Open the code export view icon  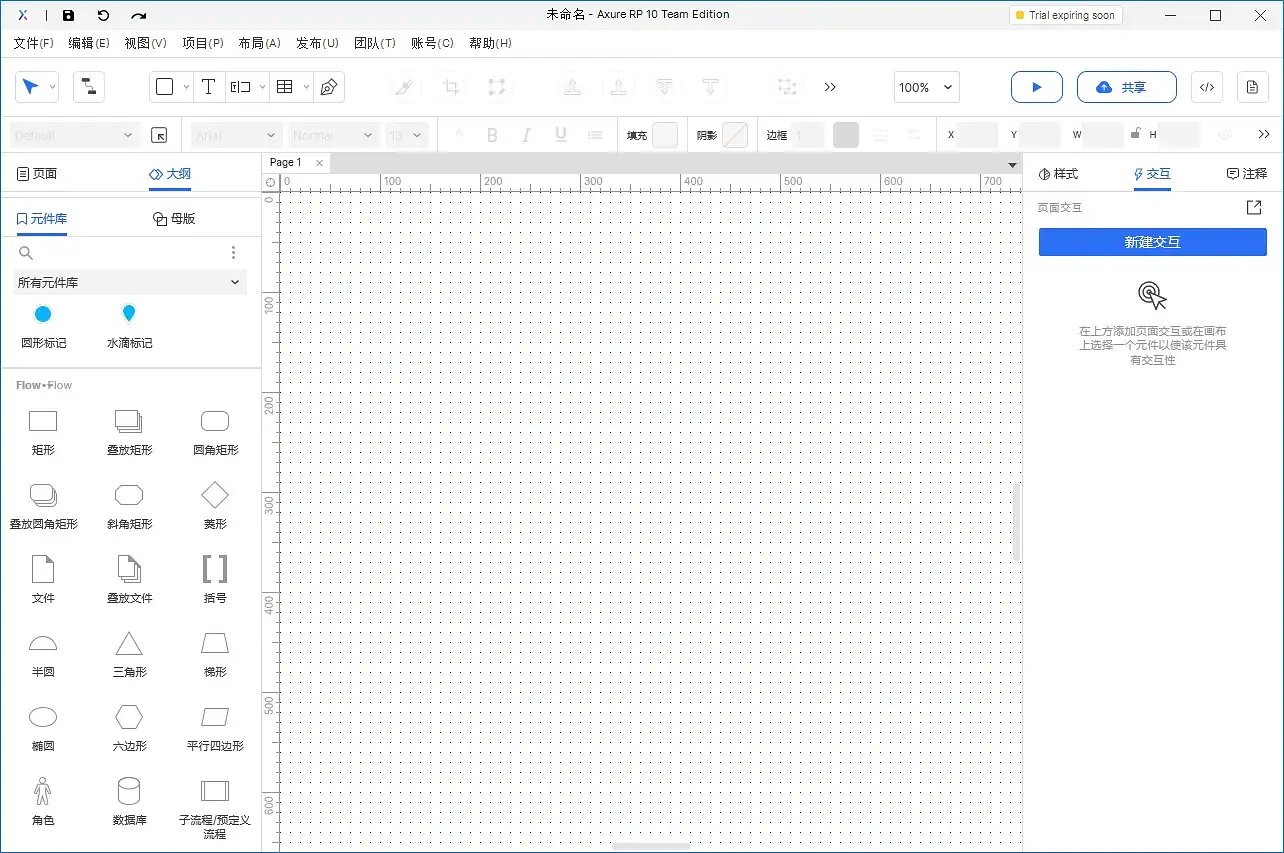tap(1206, 87)
